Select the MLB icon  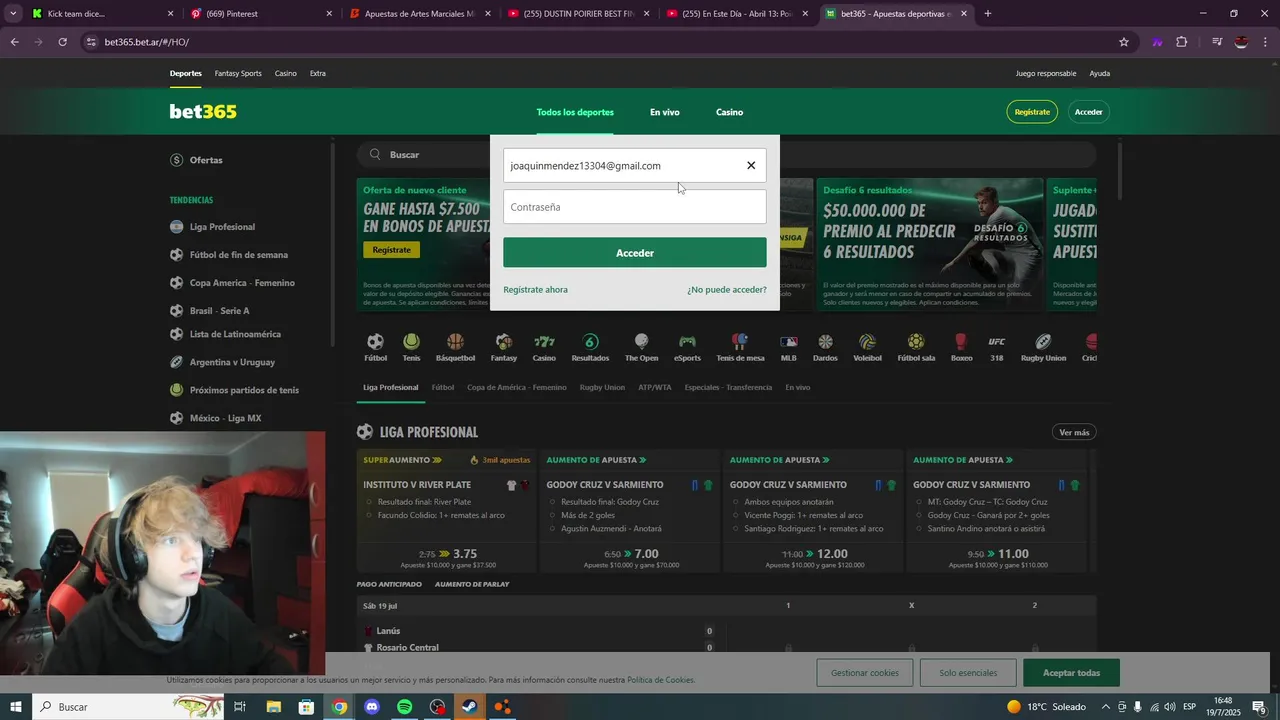[788, 347]
